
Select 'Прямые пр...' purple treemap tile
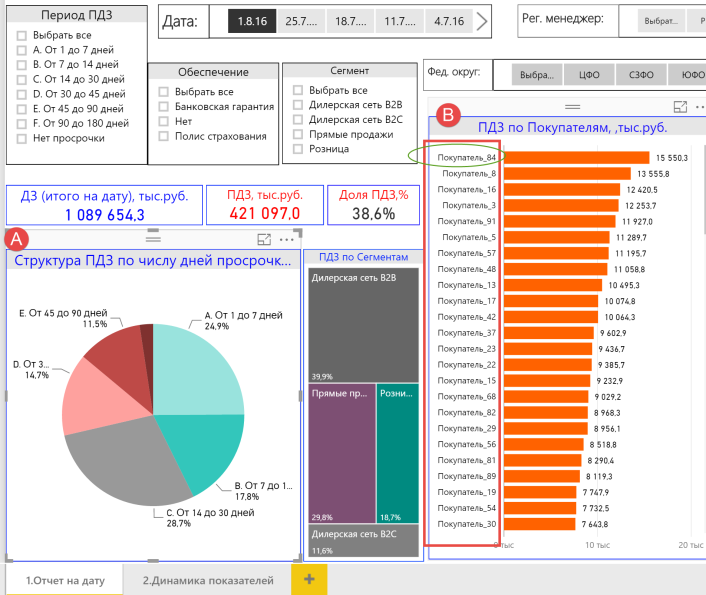342,453
